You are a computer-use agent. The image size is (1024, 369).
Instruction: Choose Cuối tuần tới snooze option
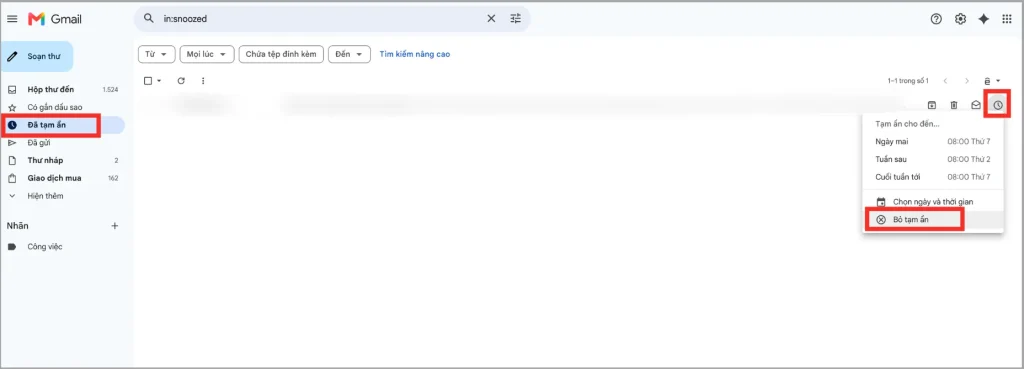933,177
